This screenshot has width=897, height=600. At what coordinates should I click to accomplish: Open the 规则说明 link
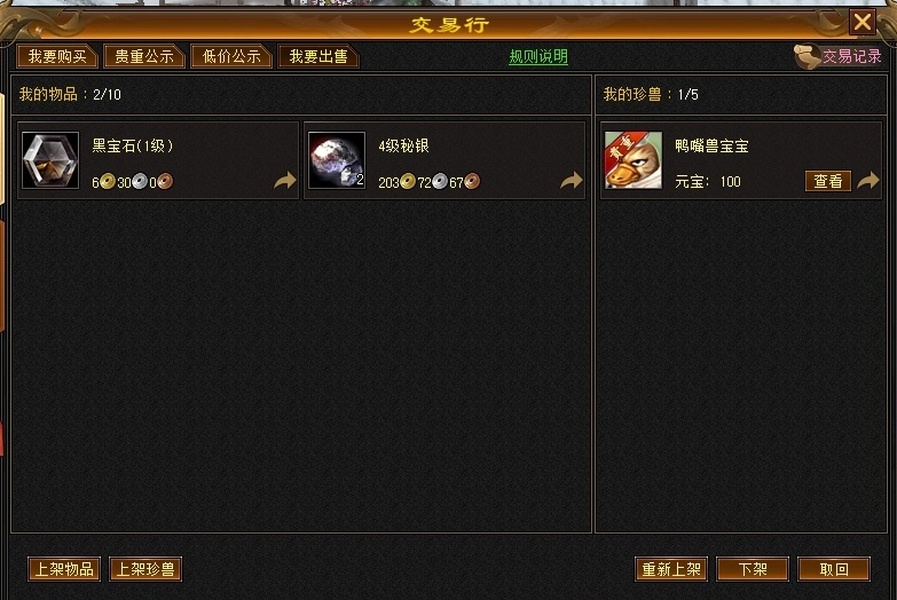click(x=538, y=57)
